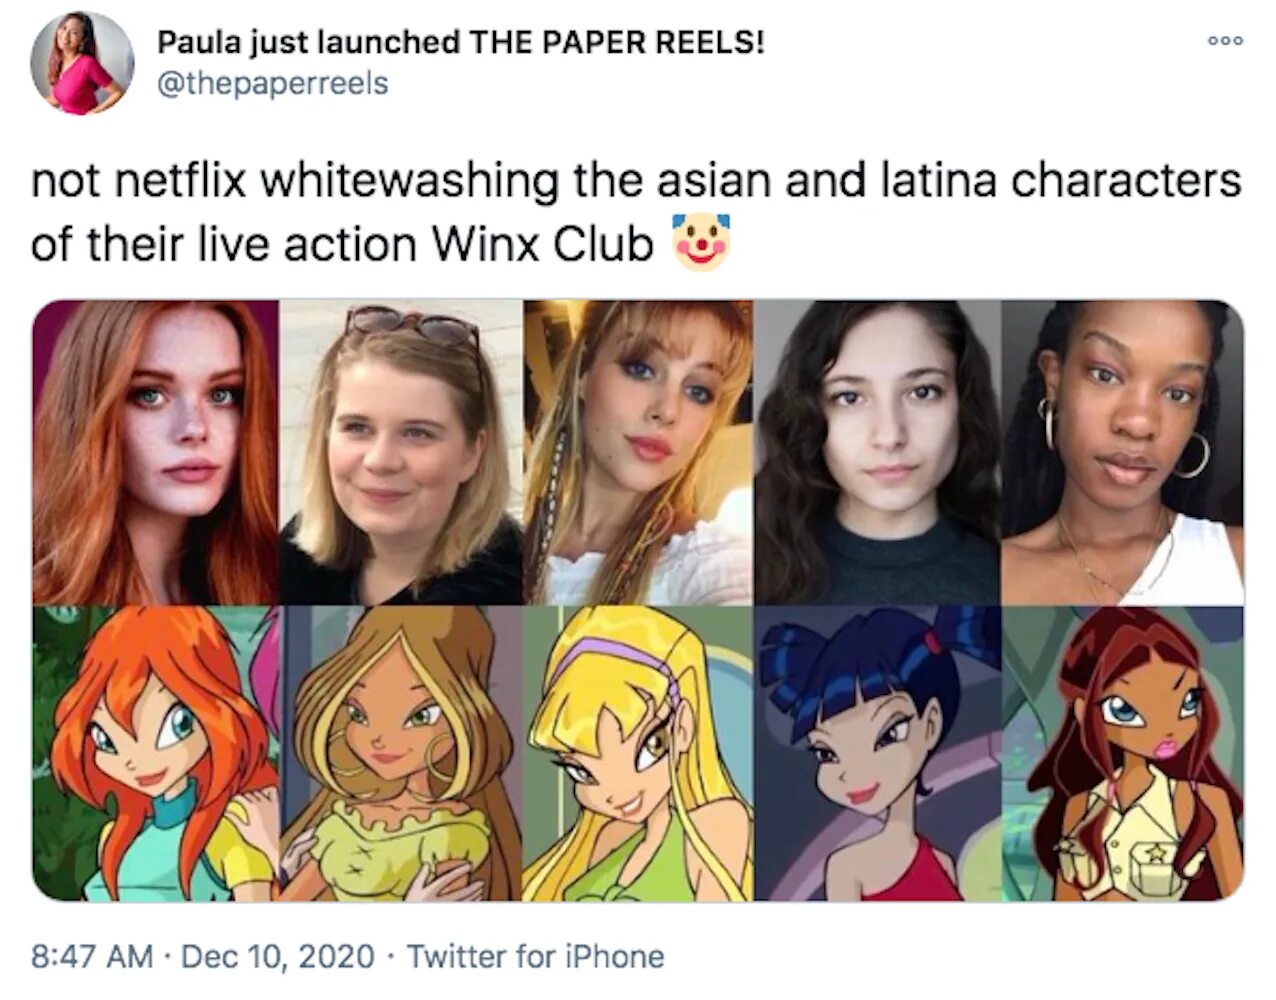Open cartoon of fairy with dark blue pigtails
The width and height of the screenshot is (1276, 1000).
click(x=877, y=753)
